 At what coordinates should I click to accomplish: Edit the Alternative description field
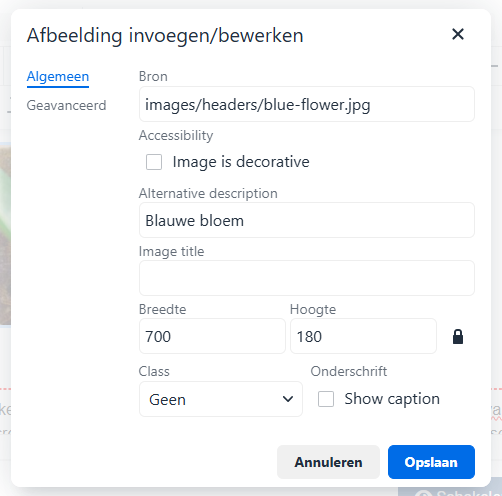click(307, 220)
